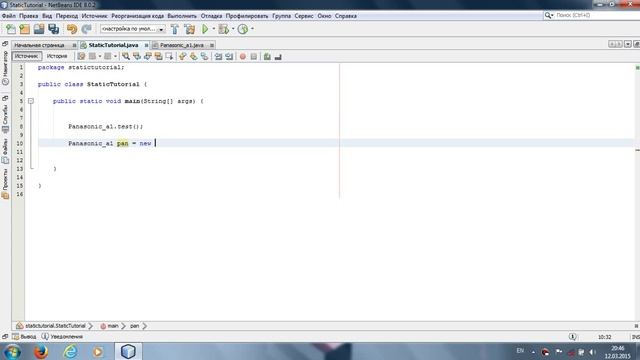640x360 pixels.
Task: Launch Firefox from the taskbar
Action: pyautogui.click(x=41, y=351)
